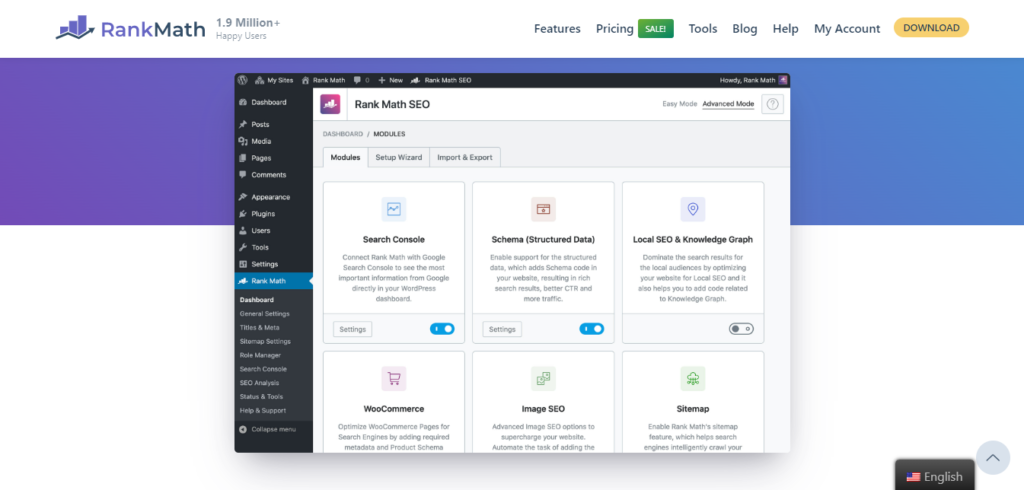Enable the Local SEO & Knowledge Graph toggle
The image size is (1024, 490).
741,329
